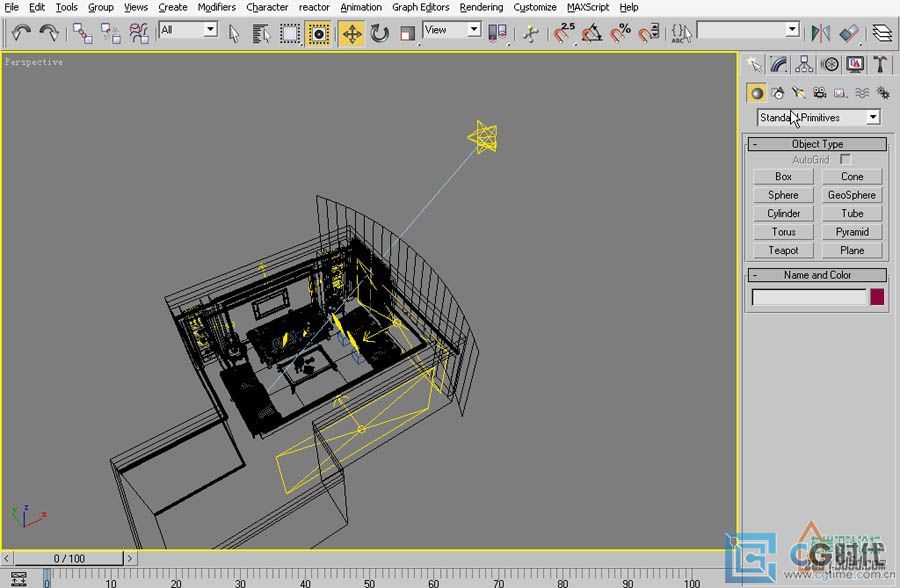Select the Cameras category icon

click(820, 93)
